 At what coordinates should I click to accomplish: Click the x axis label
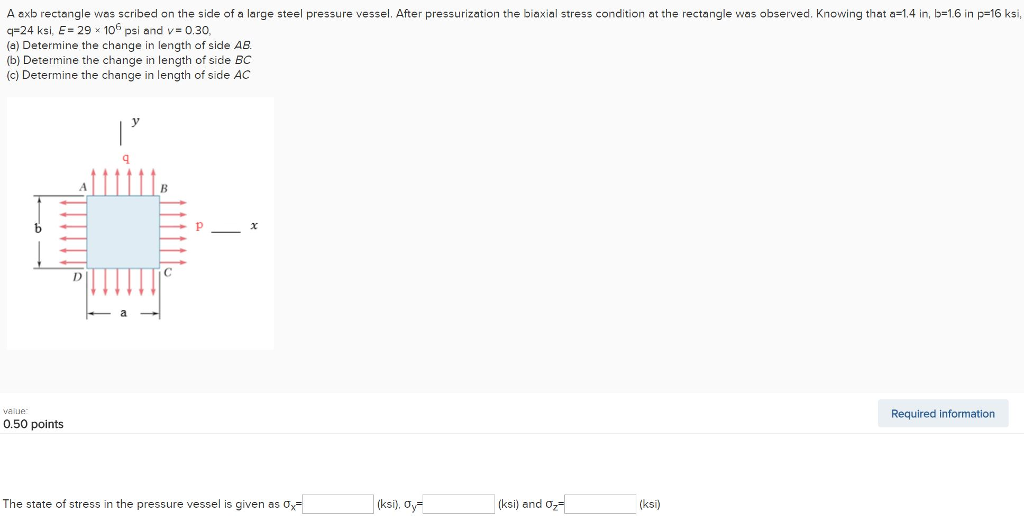pyautogui.click(x=254, y=227)
